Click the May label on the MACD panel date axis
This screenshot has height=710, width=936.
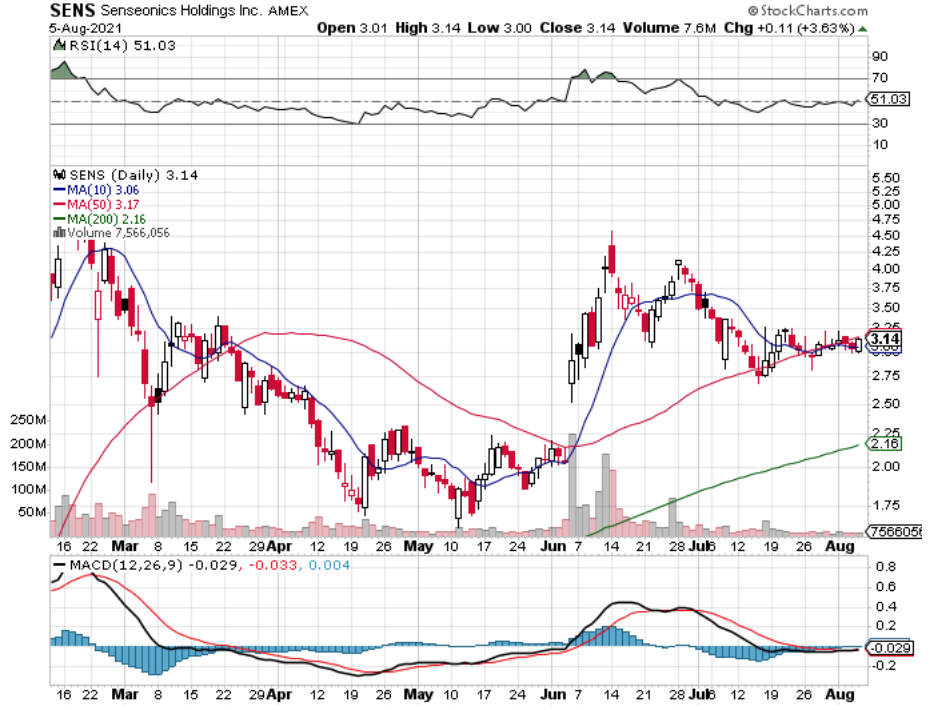(418, 694)
